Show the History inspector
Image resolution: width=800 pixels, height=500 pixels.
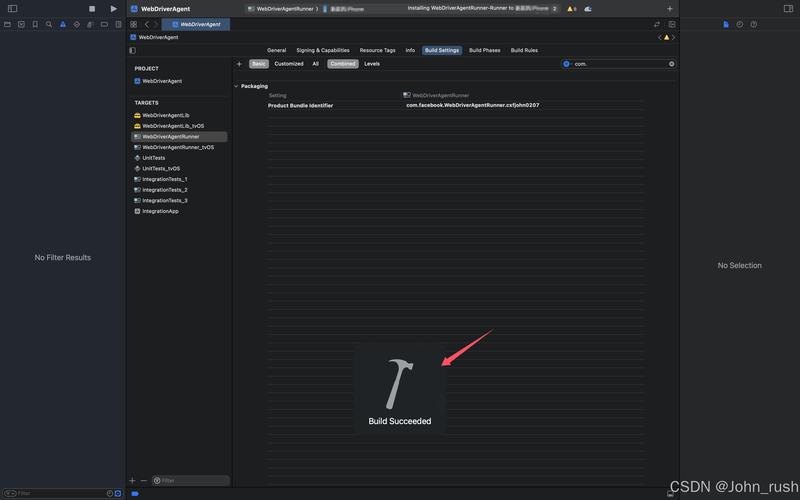pos(740,24)
